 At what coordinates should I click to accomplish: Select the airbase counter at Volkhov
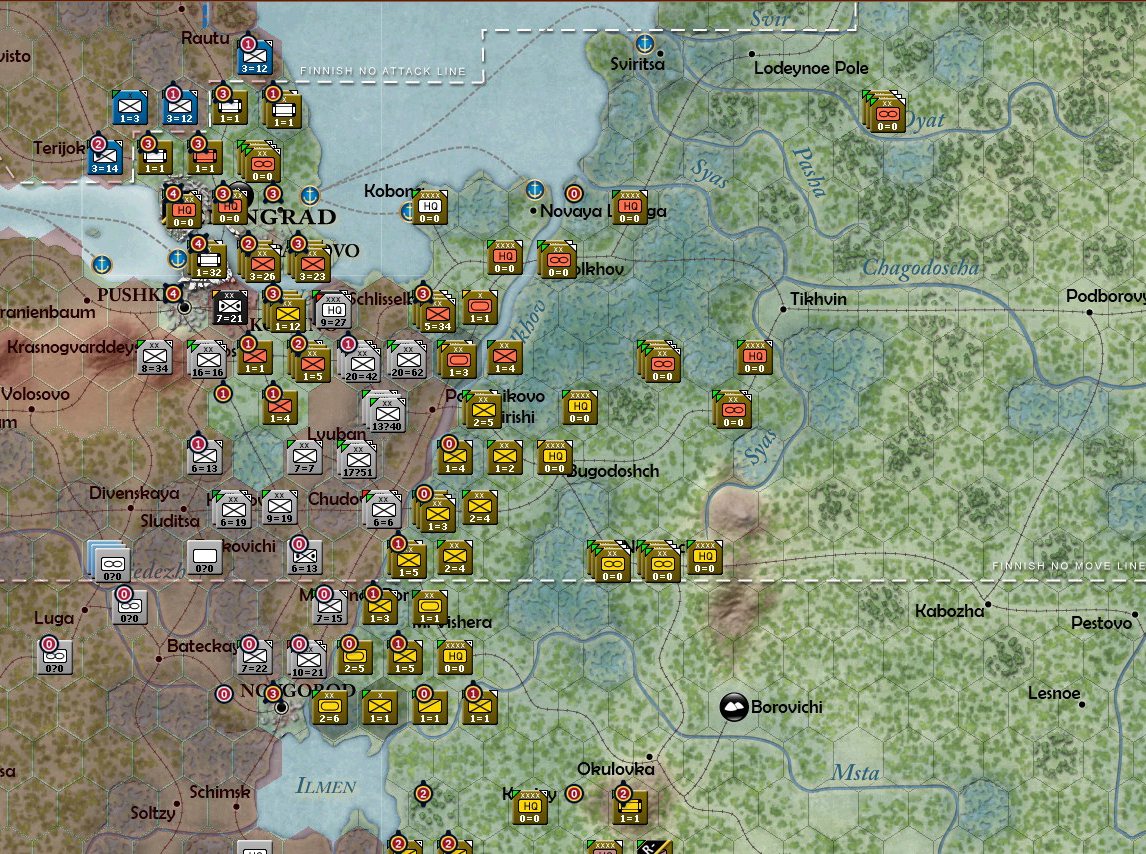point(558,260)
